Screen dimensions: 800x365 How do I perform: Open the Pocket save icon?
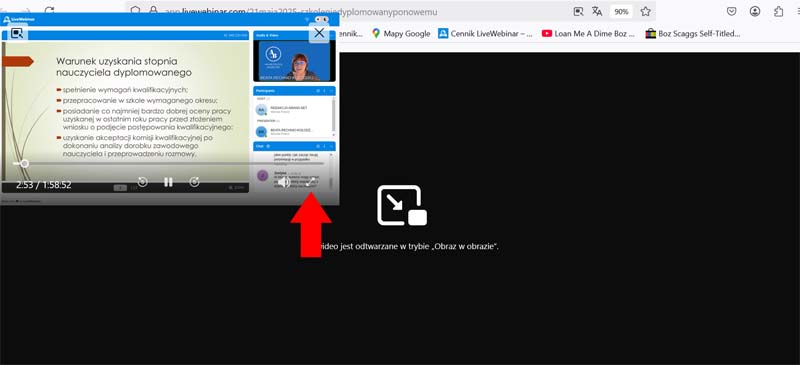coord(732,11)
